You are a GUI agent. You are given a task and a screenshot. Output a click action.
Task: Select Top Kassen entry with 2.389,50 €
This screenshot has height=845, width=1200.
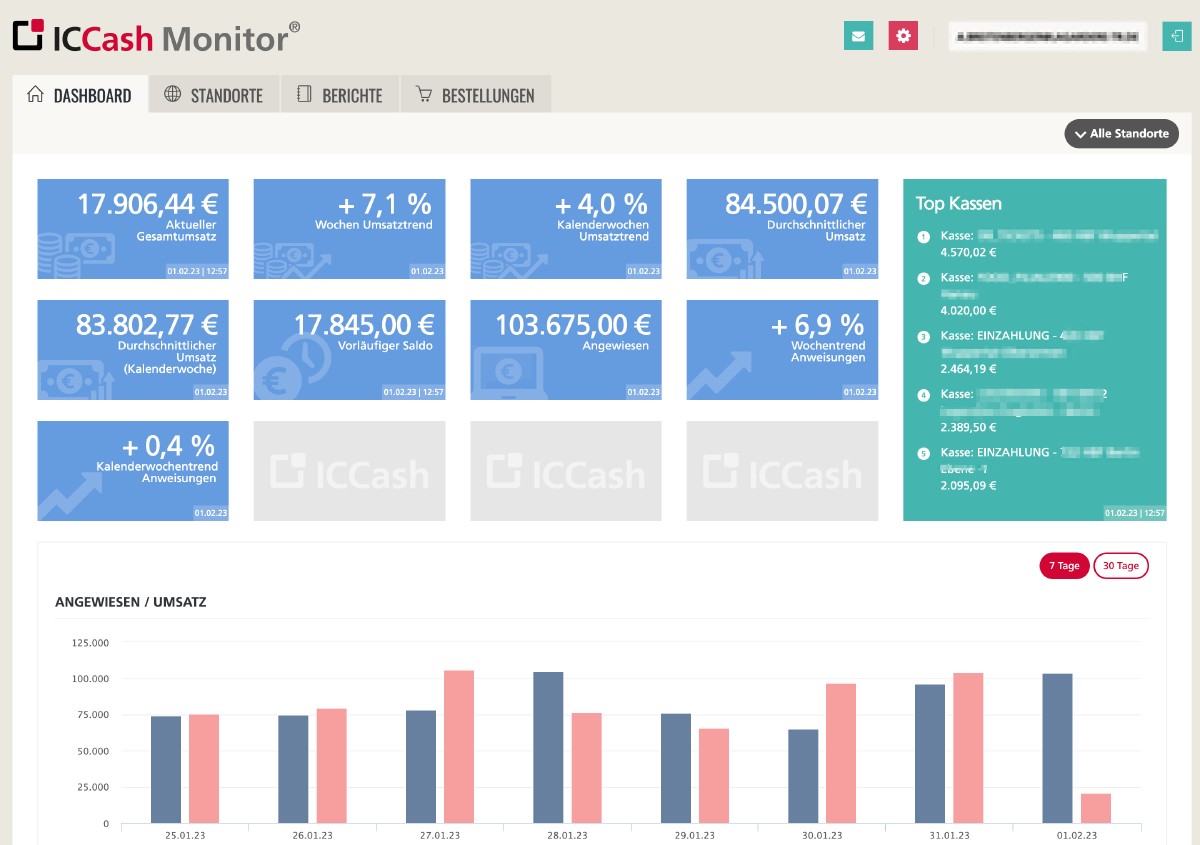pos(1037,410)
